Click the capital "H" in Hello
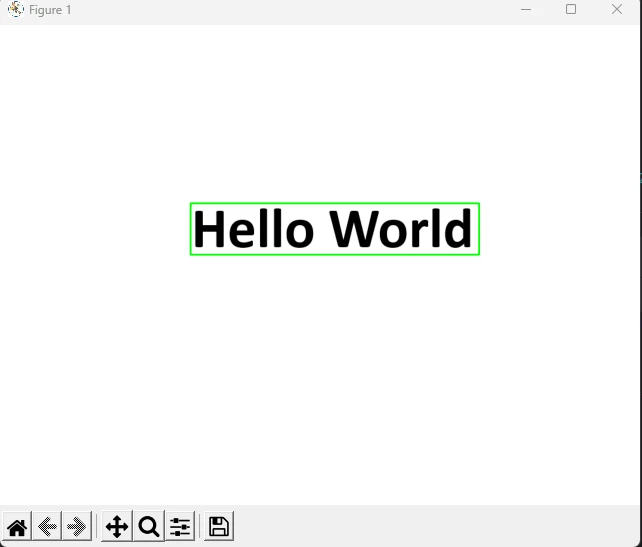Image resolution: width=642 pixels, height=547 pixels. pyautogui.click(x=210, y=229)
